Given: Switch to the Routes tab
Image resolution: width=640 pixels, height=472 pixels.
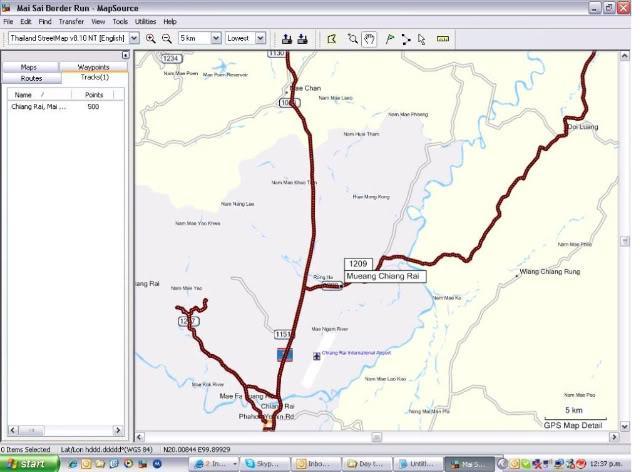Looking at the screenshot, I should (31, 78).
